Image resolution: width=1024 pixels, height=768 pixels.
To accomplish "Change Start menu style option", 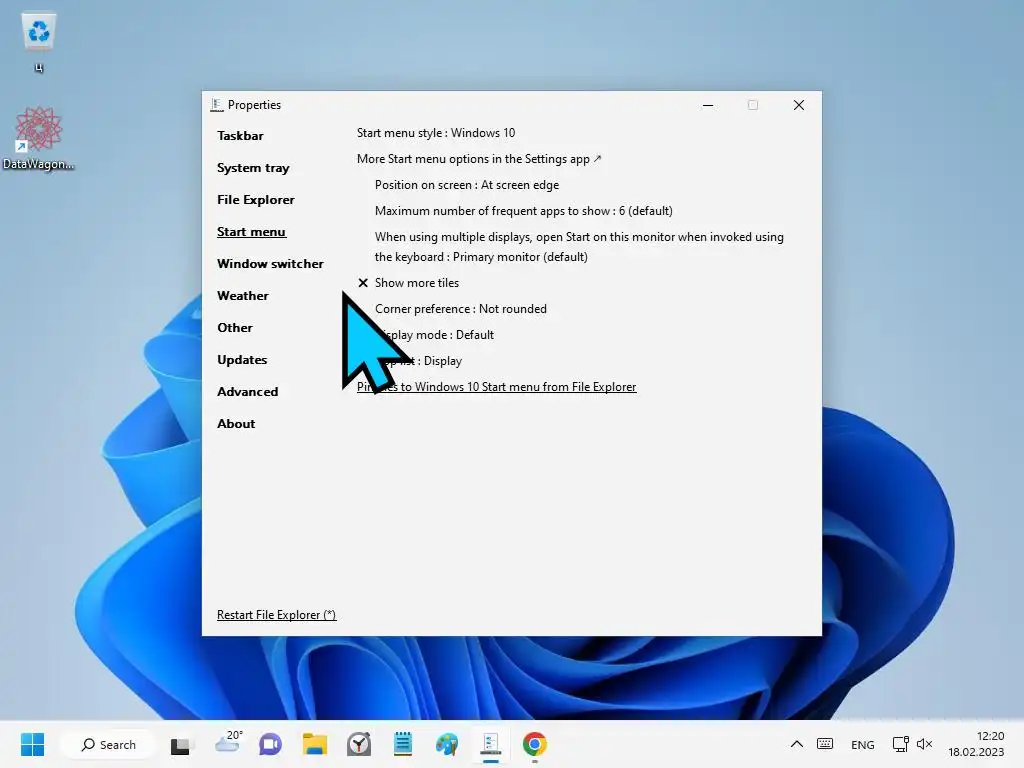I will coord(436,133).
